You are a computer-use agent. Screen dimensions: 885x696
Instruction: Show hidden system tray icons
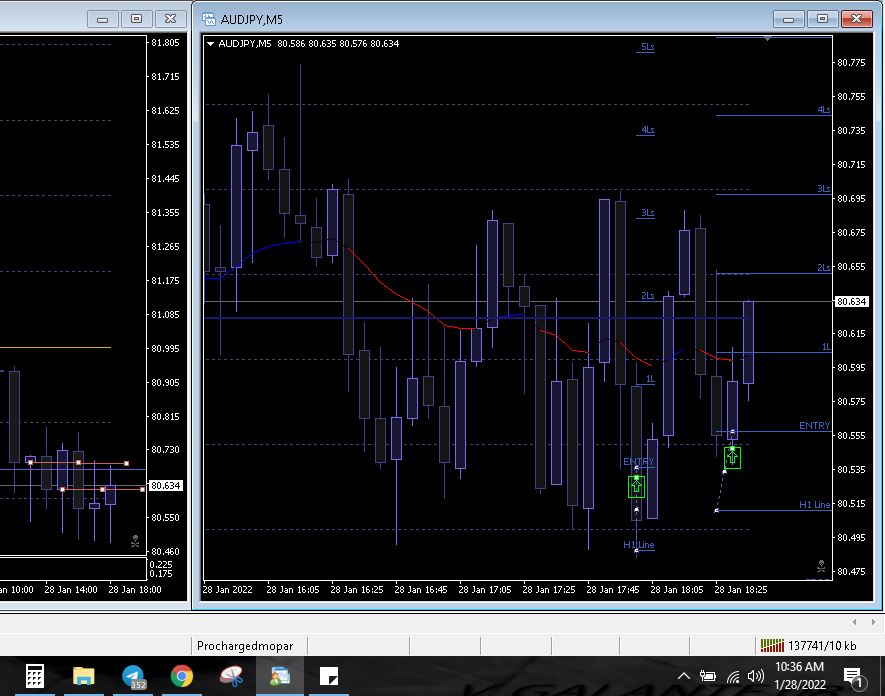(684, 677)
